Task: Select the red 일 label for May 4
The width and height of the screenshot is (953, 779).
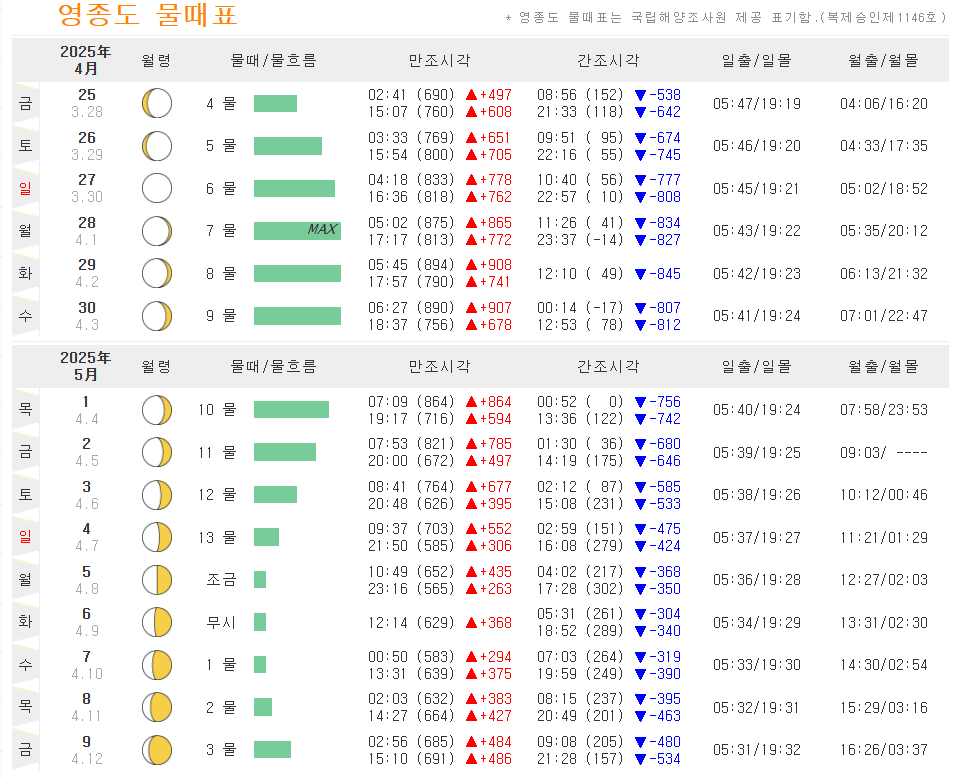Action: [25, 537]
